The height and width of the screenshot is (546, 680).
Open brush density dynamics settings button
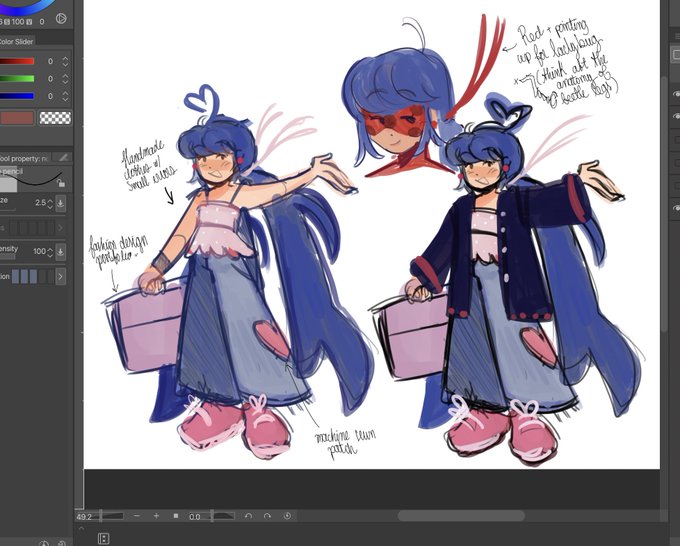point(61,252)
